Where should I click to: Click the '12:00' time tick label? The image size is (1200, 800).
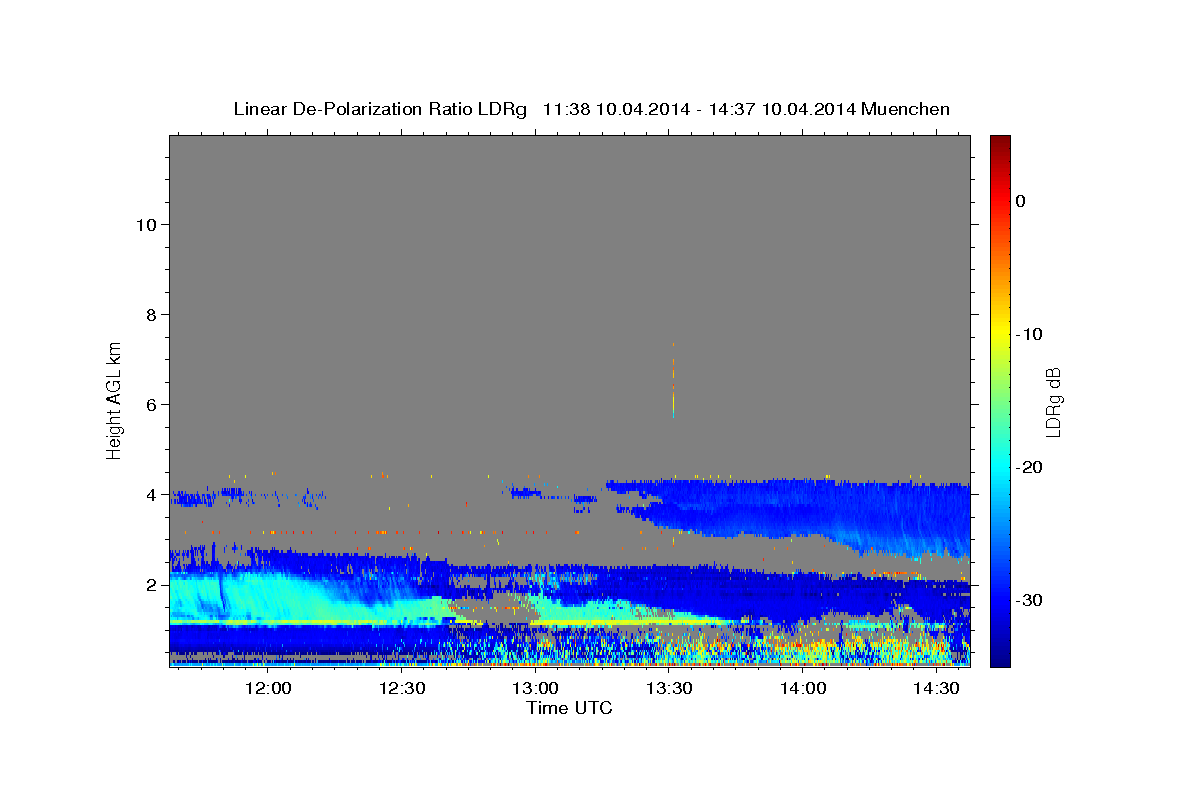pos(268,688)
